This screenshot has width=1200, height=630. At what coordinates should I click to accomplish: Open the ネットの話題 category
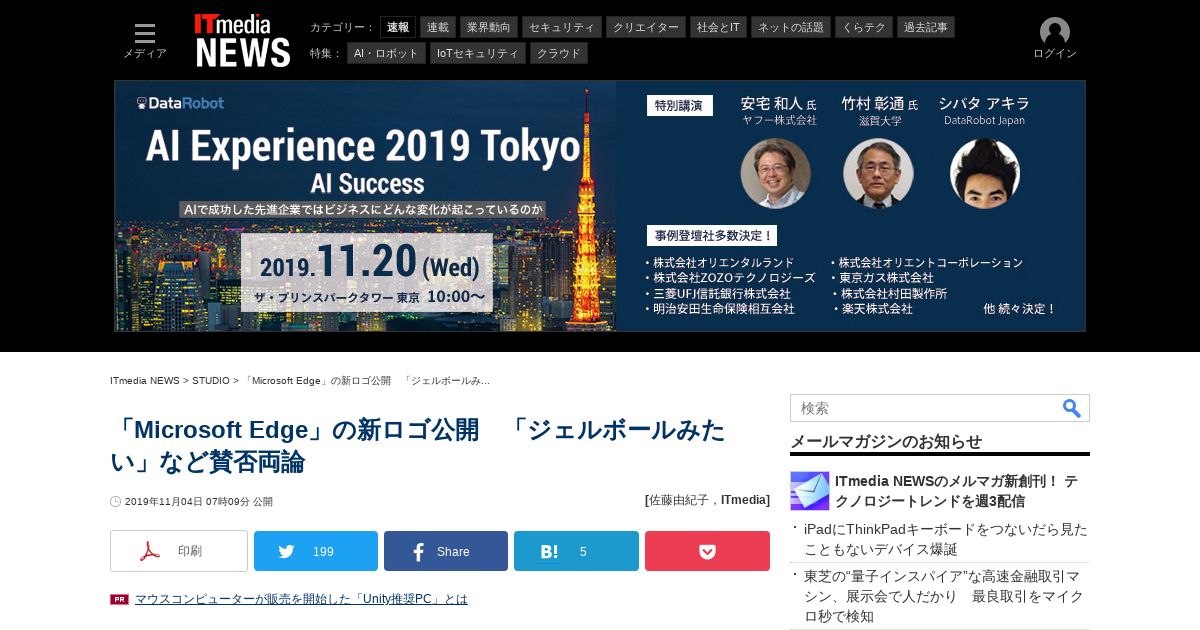791,27
